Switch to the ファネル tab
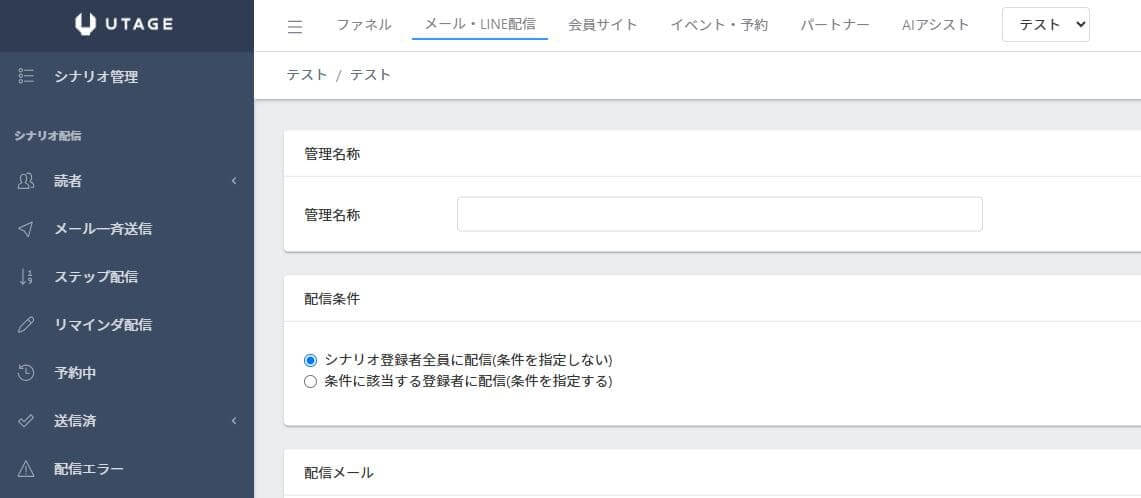The height and width of the screenshot is (498, 1141). click(x=364, y=25)
